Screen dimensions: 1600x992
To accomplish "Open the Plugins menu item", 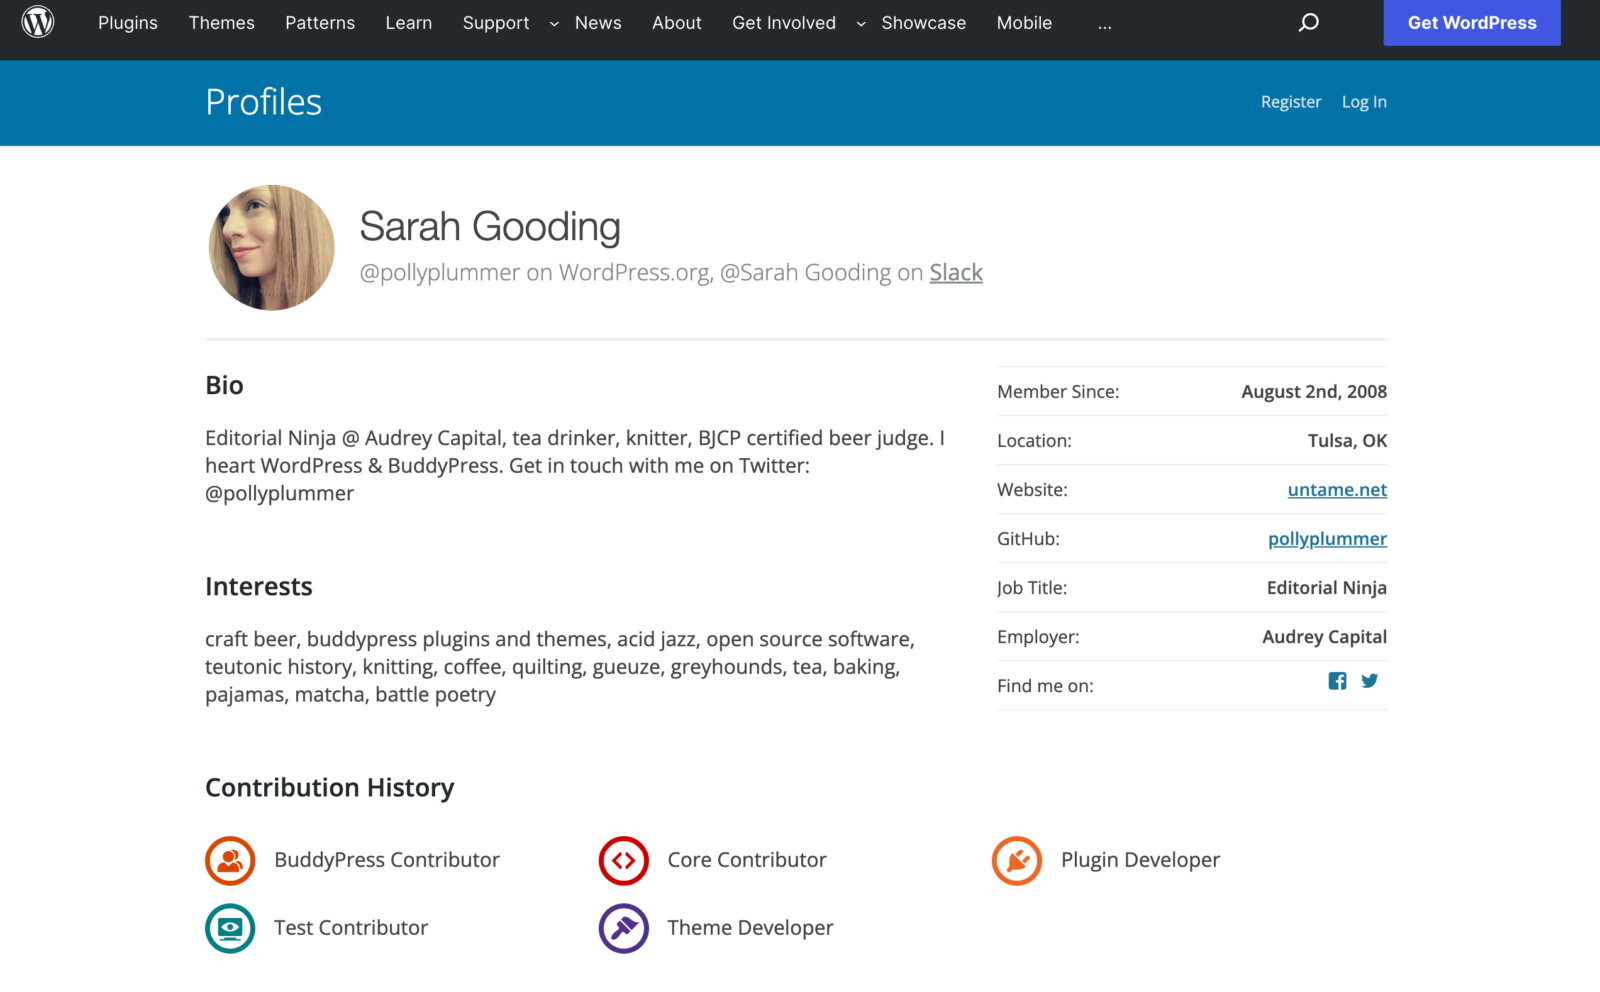I will (127, 22).
